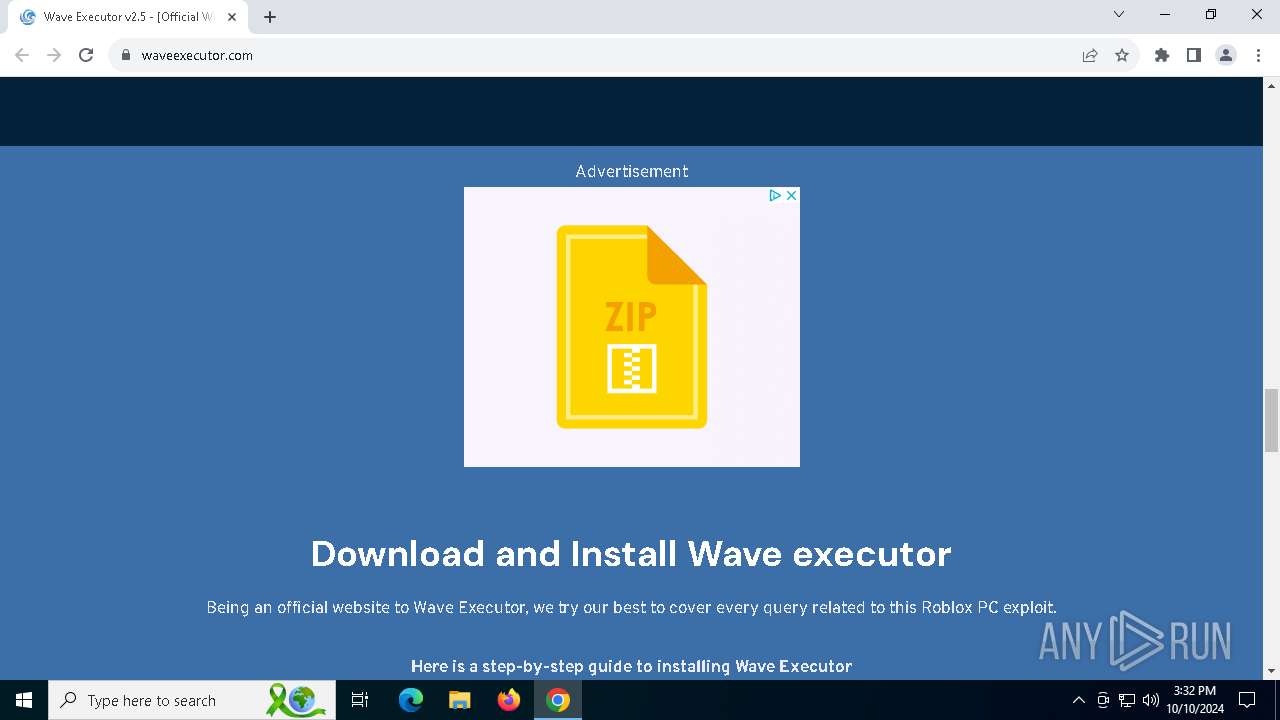Toggle the browser side panel
1280x720 pixels.
pos(1194,55)
